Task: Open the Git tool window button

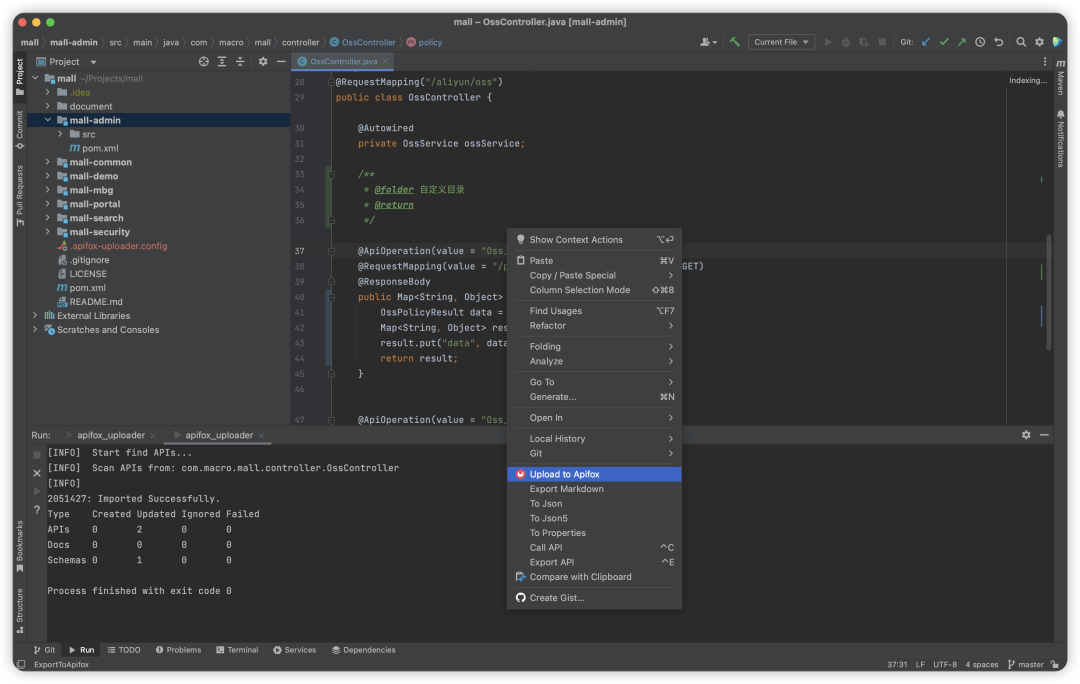Action: [x=45, y=650]
